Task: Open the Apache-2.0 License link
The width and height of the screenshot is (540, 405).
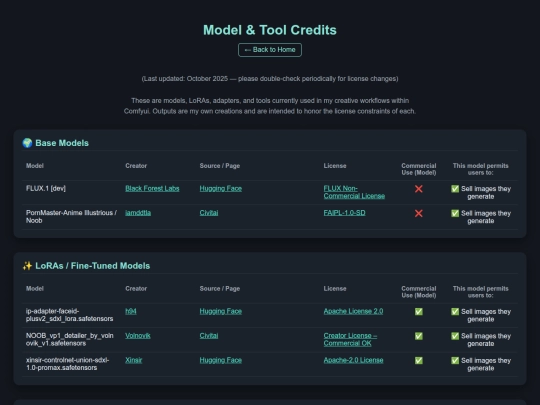Action: pos(353,360)
